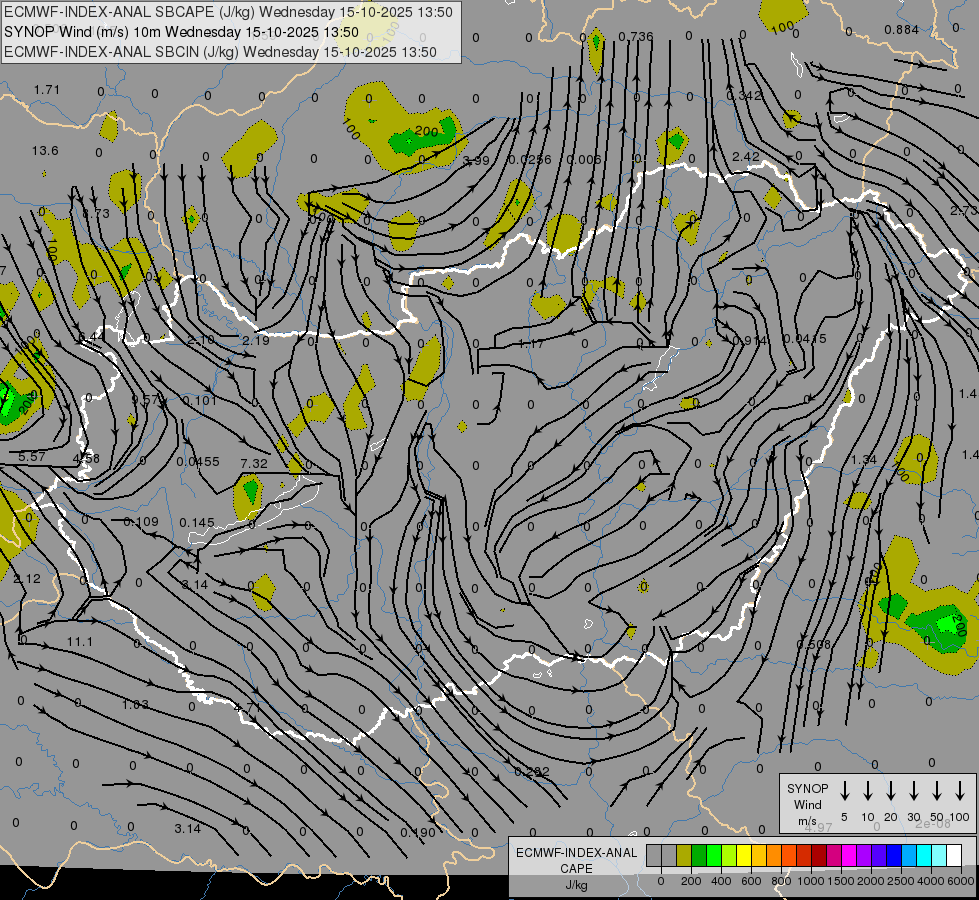
Task: Pick the white 6000 J/kg color swatch
Action: (x=954, y=855)
